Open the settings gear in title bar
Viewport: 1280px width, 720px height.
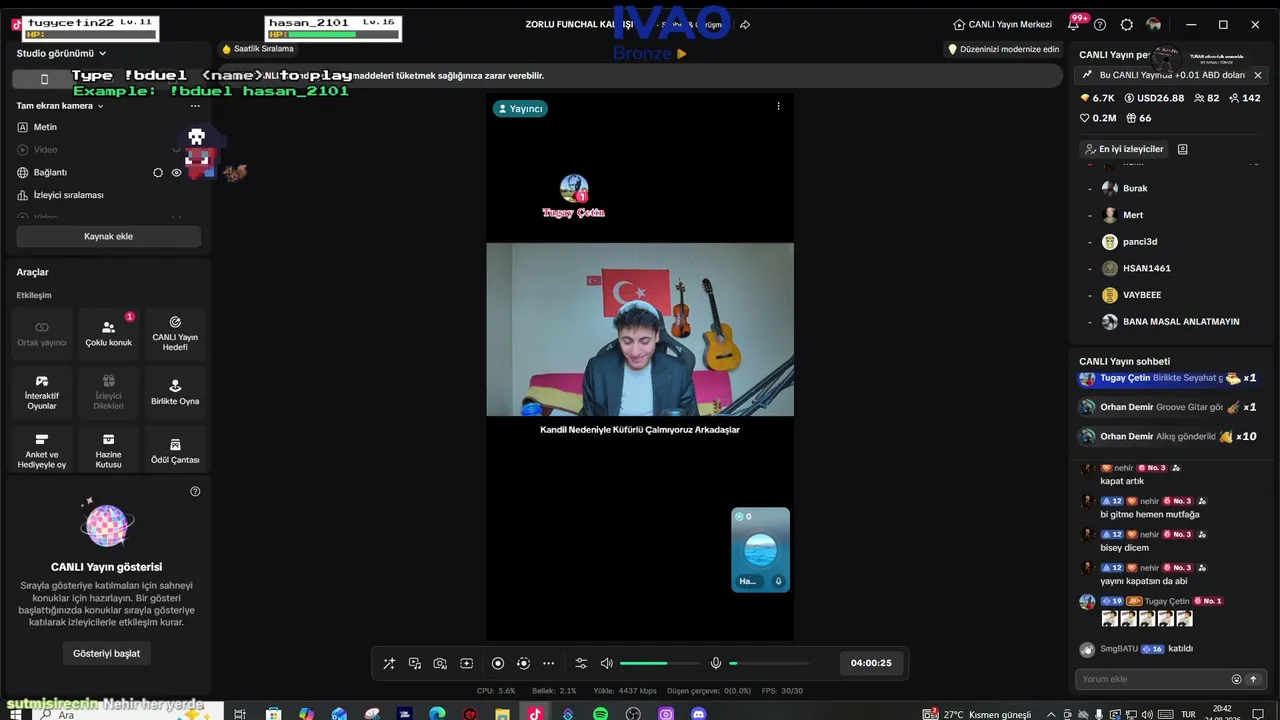pos(1127,25)
